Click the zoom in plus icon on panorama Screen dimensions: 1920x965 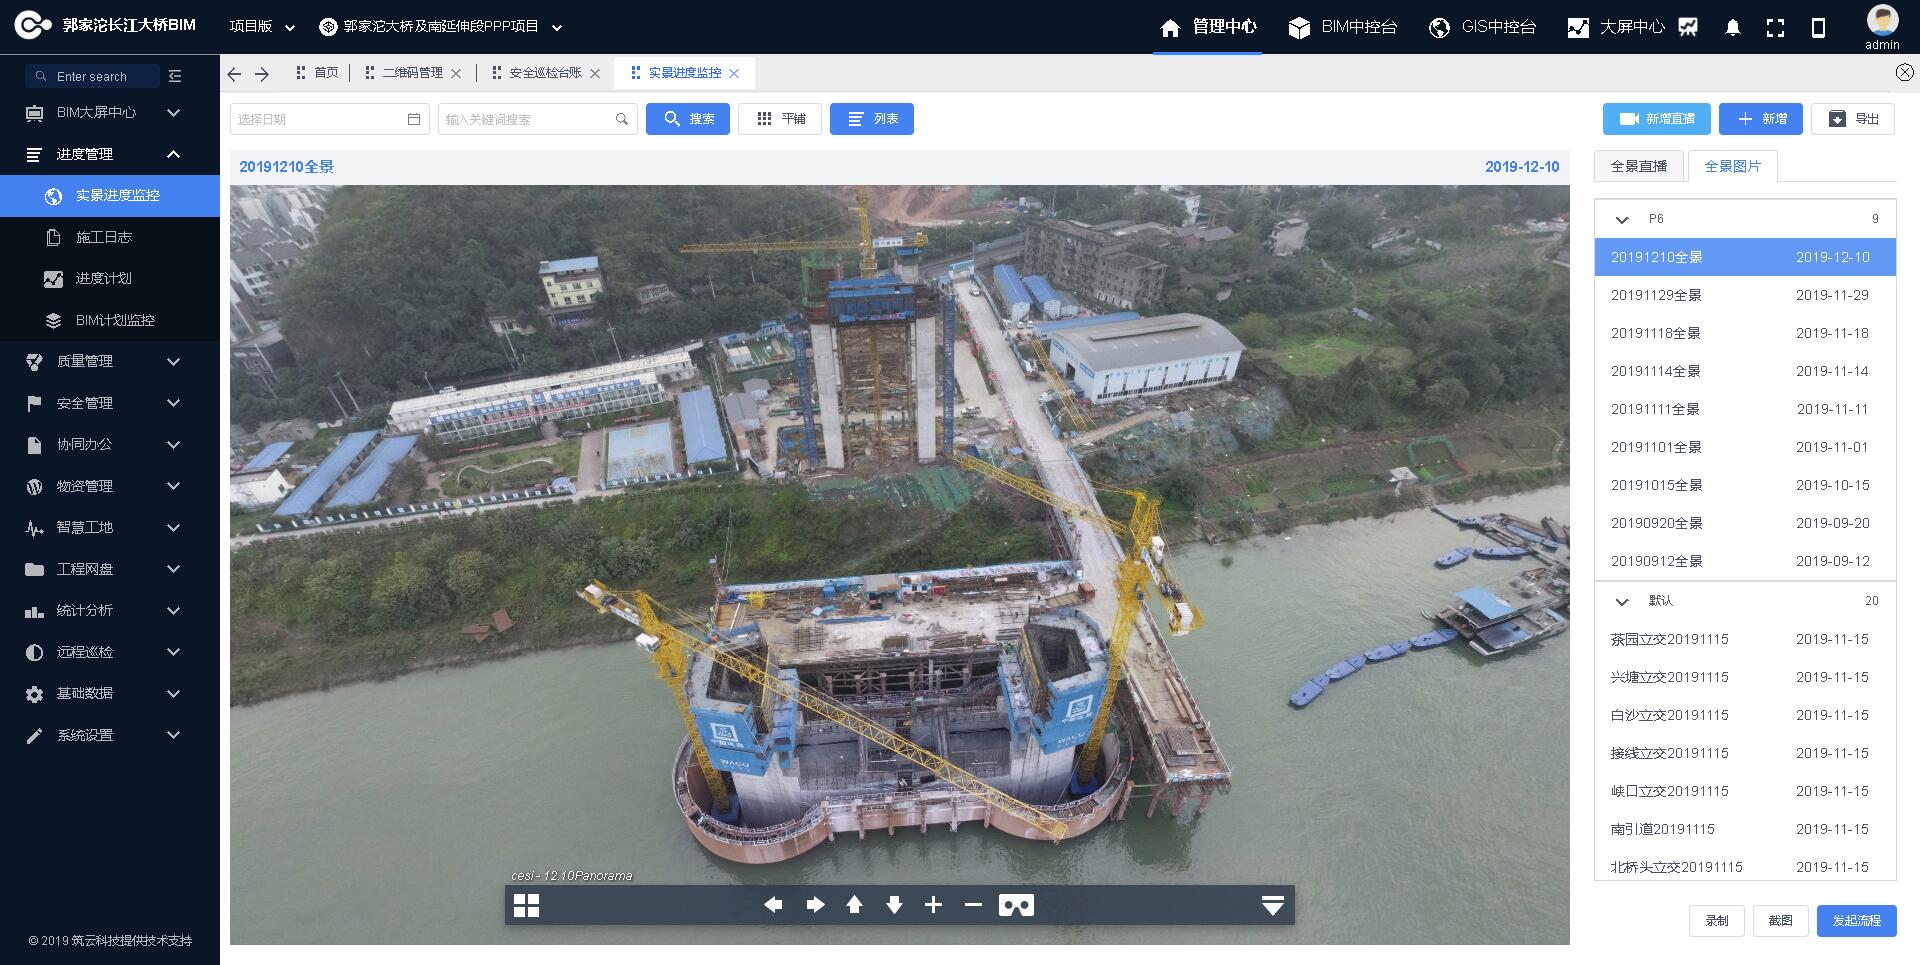tap(933, 905)
